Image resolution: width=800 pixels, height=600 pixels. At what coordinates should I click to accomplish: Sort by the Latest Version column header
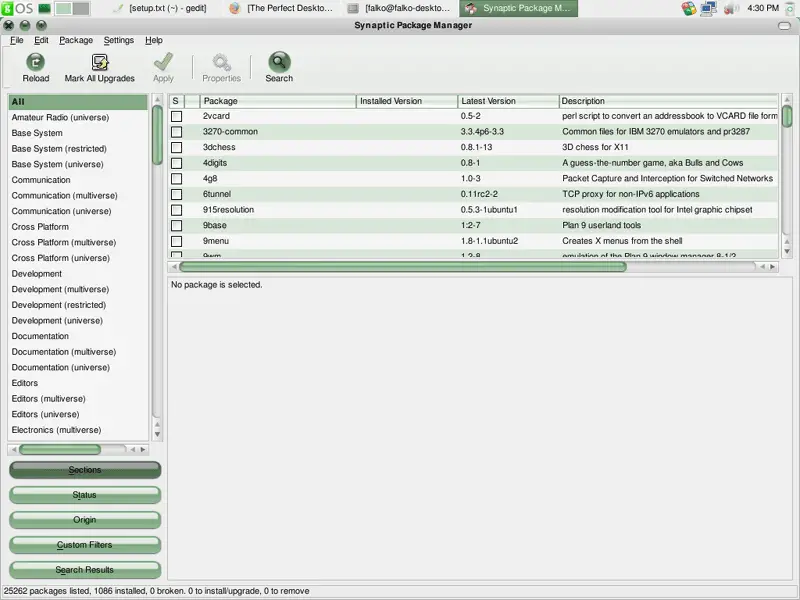508,101
